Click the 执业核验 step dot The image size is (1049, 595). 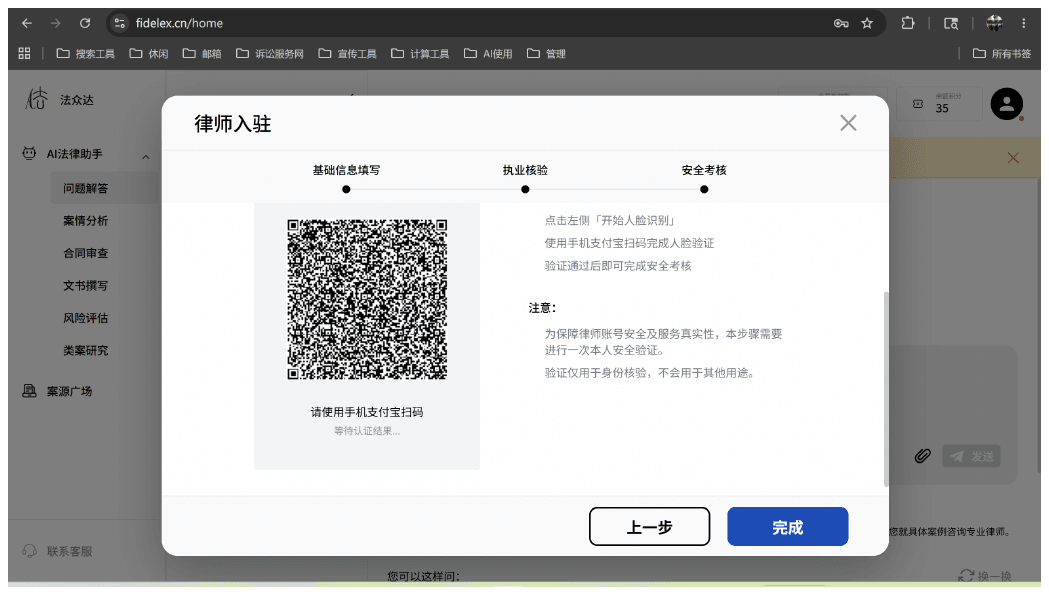[x=525, y=189]
